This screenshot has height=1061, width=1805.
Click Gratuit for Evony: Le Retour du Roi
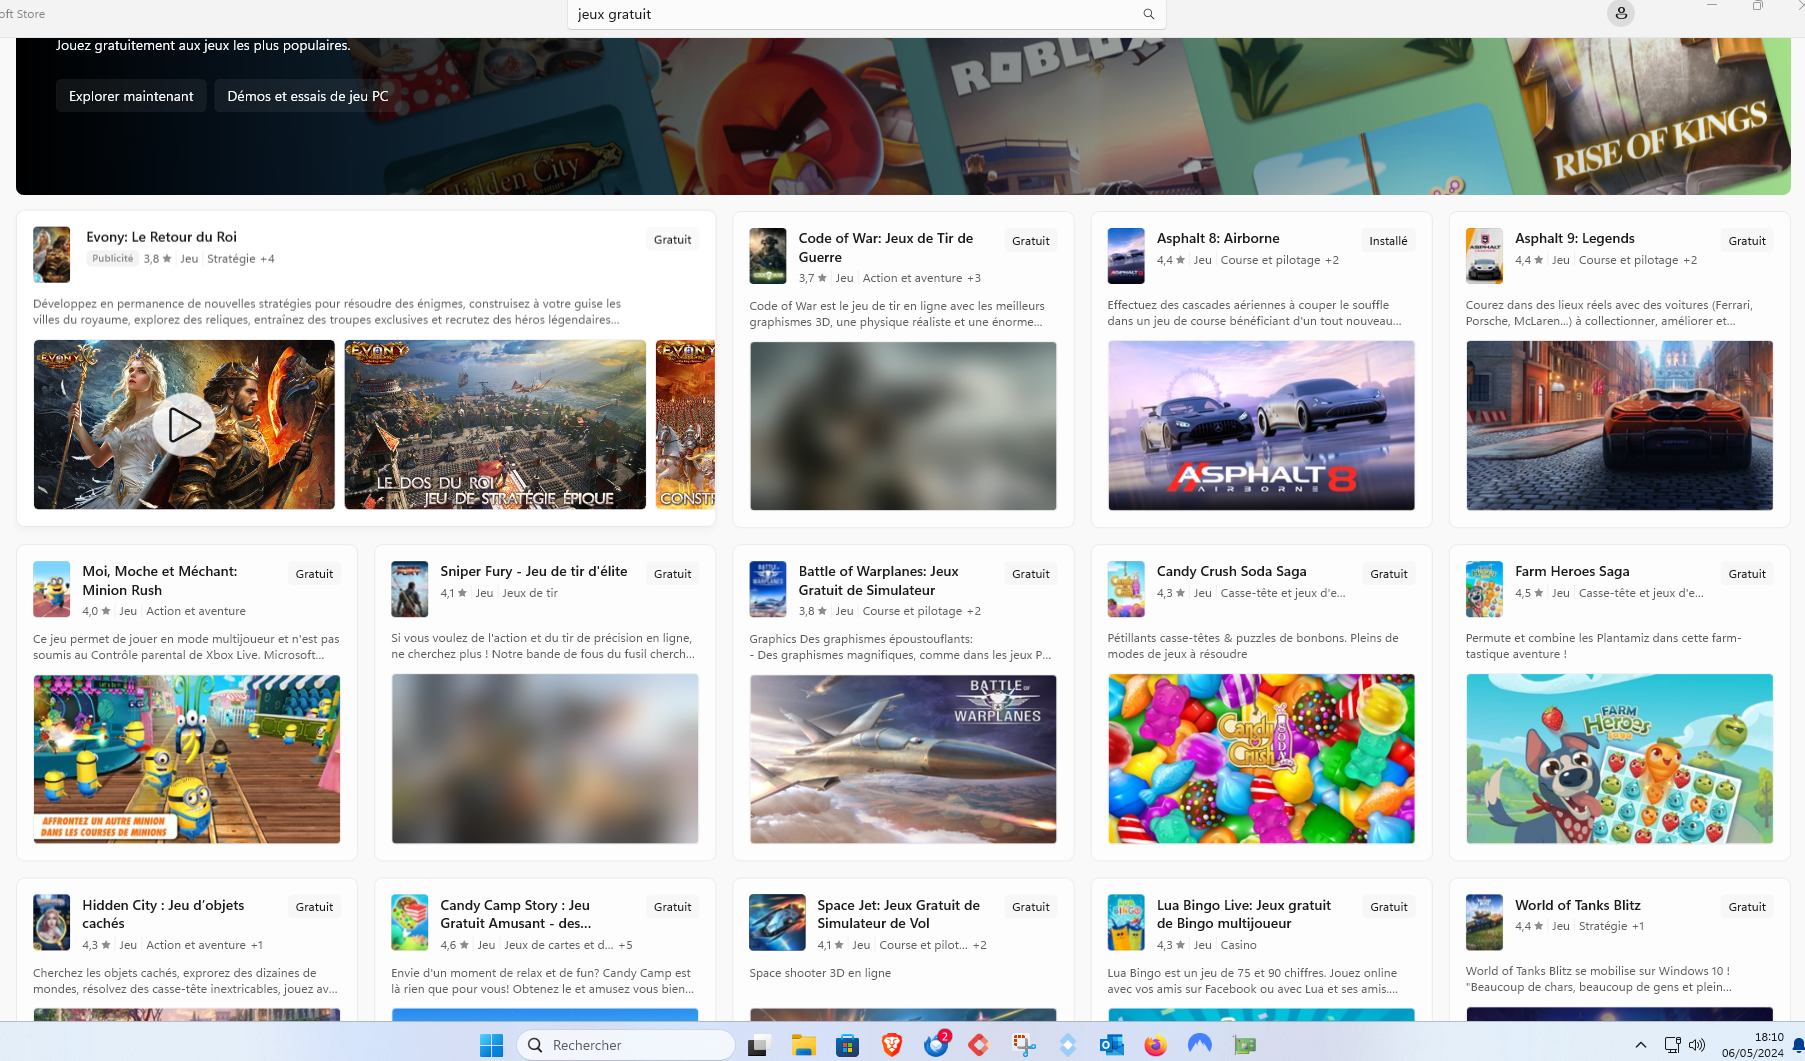pos(672,240)
